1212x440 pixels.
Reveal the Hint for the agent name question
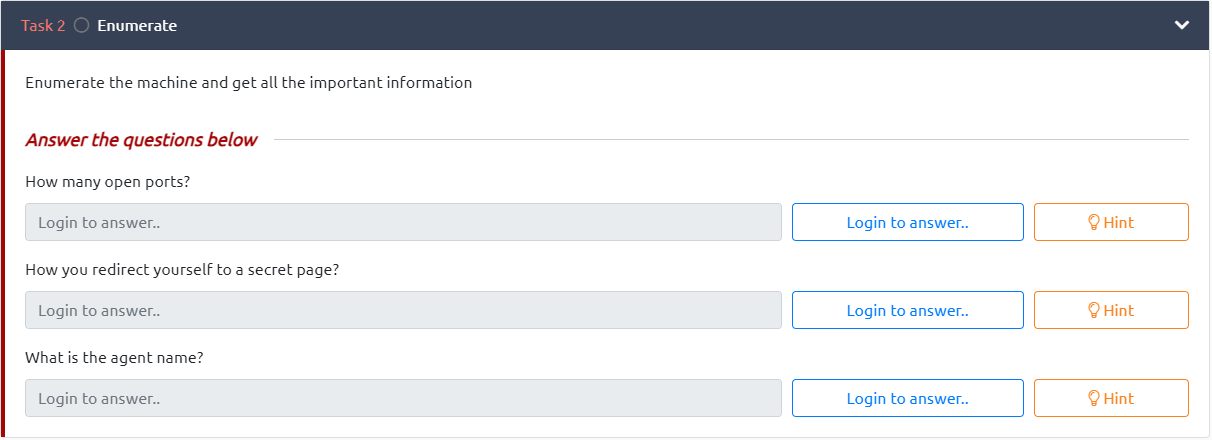point(1110,398)
